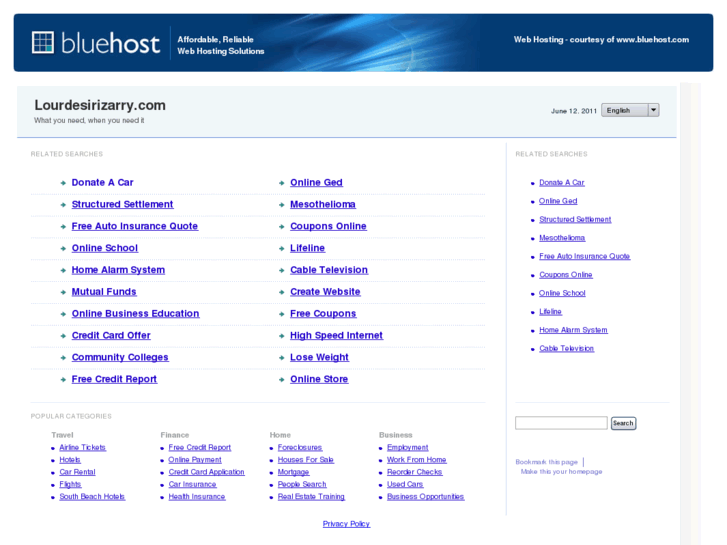Screen dimensions: 727x545
Task: Open the Coupons Online main link
Action: coord(328,226)
